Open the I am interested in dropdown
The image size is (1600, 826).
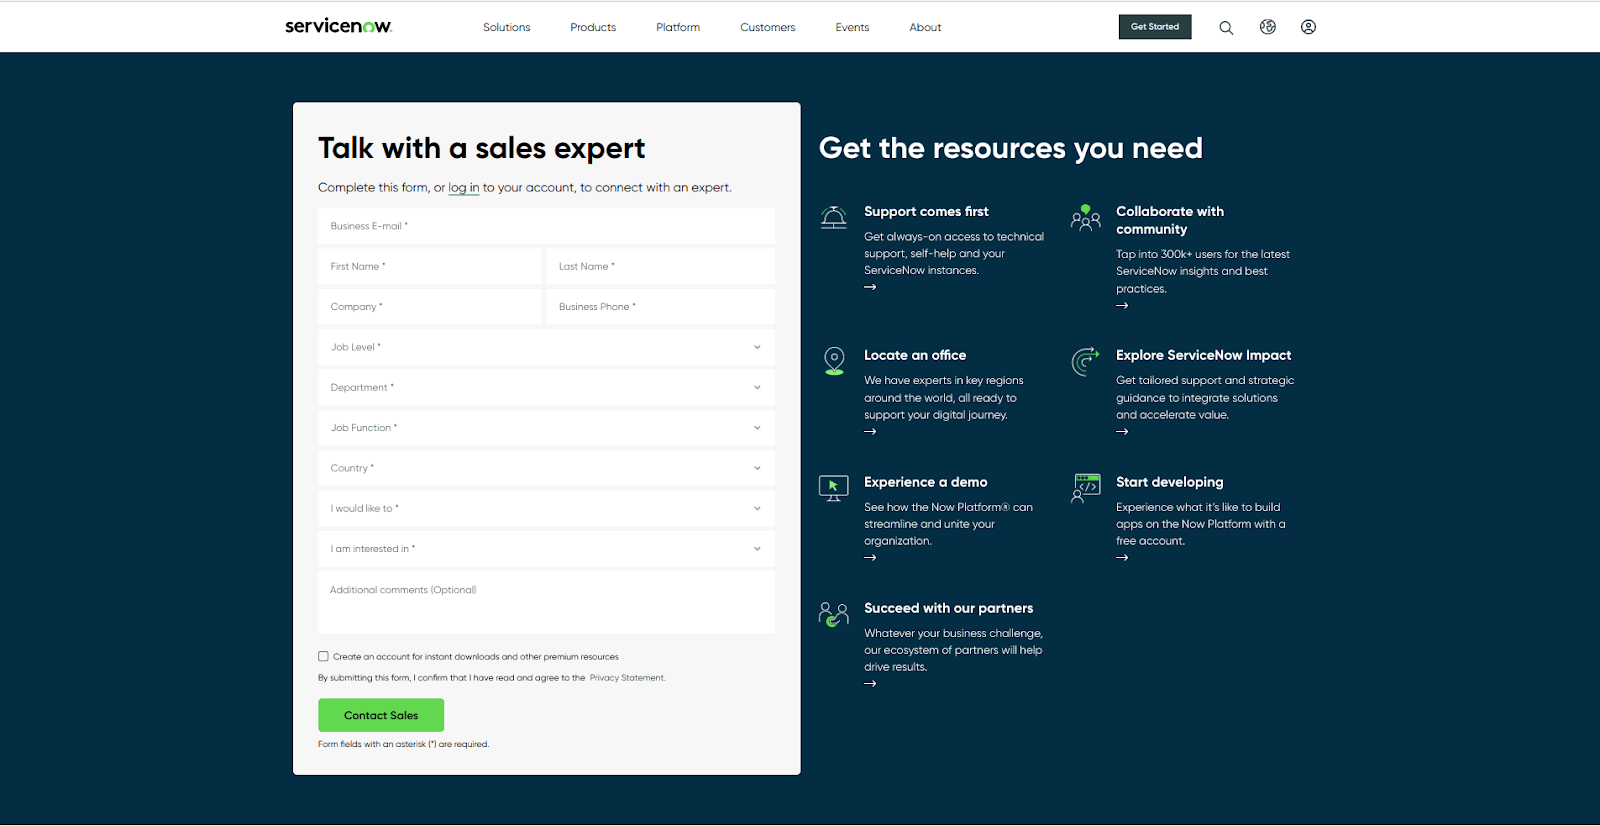pos(546,549)
